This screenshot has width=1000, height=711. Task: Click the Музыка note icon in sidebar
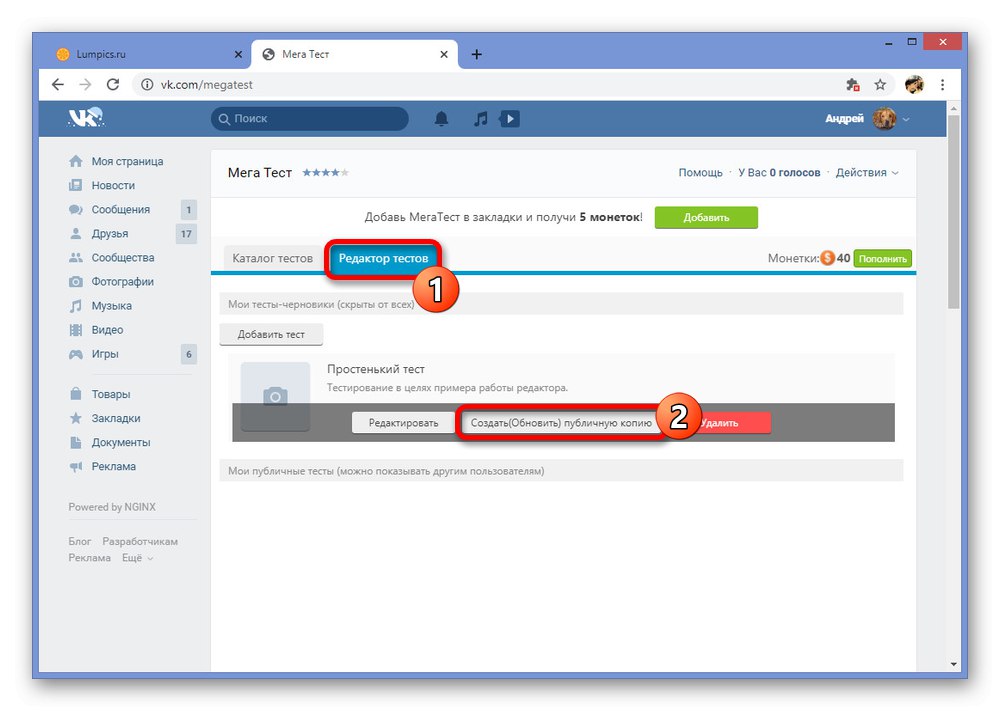76,306
